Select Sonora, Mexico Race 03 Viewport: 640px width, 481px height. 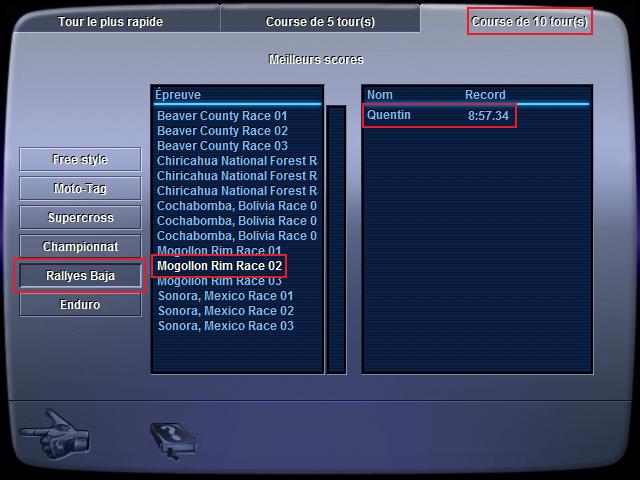pos(225,326)
